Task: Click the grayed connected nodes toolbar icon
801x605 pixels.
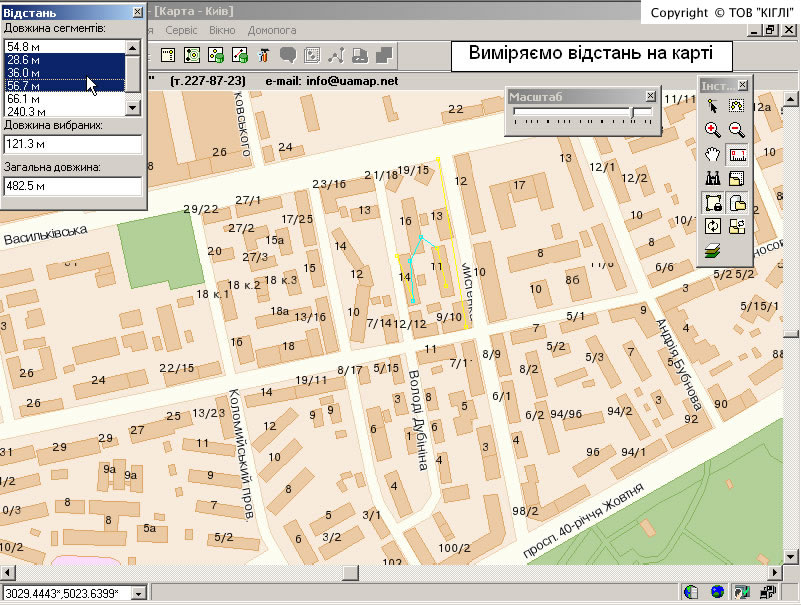Action: click(336, 55)
